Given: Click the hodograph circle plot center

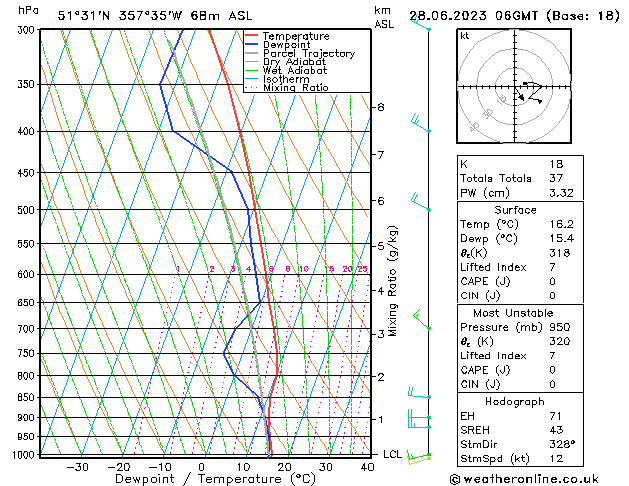Looking at the screenshot, I should (x=517, y=88).
